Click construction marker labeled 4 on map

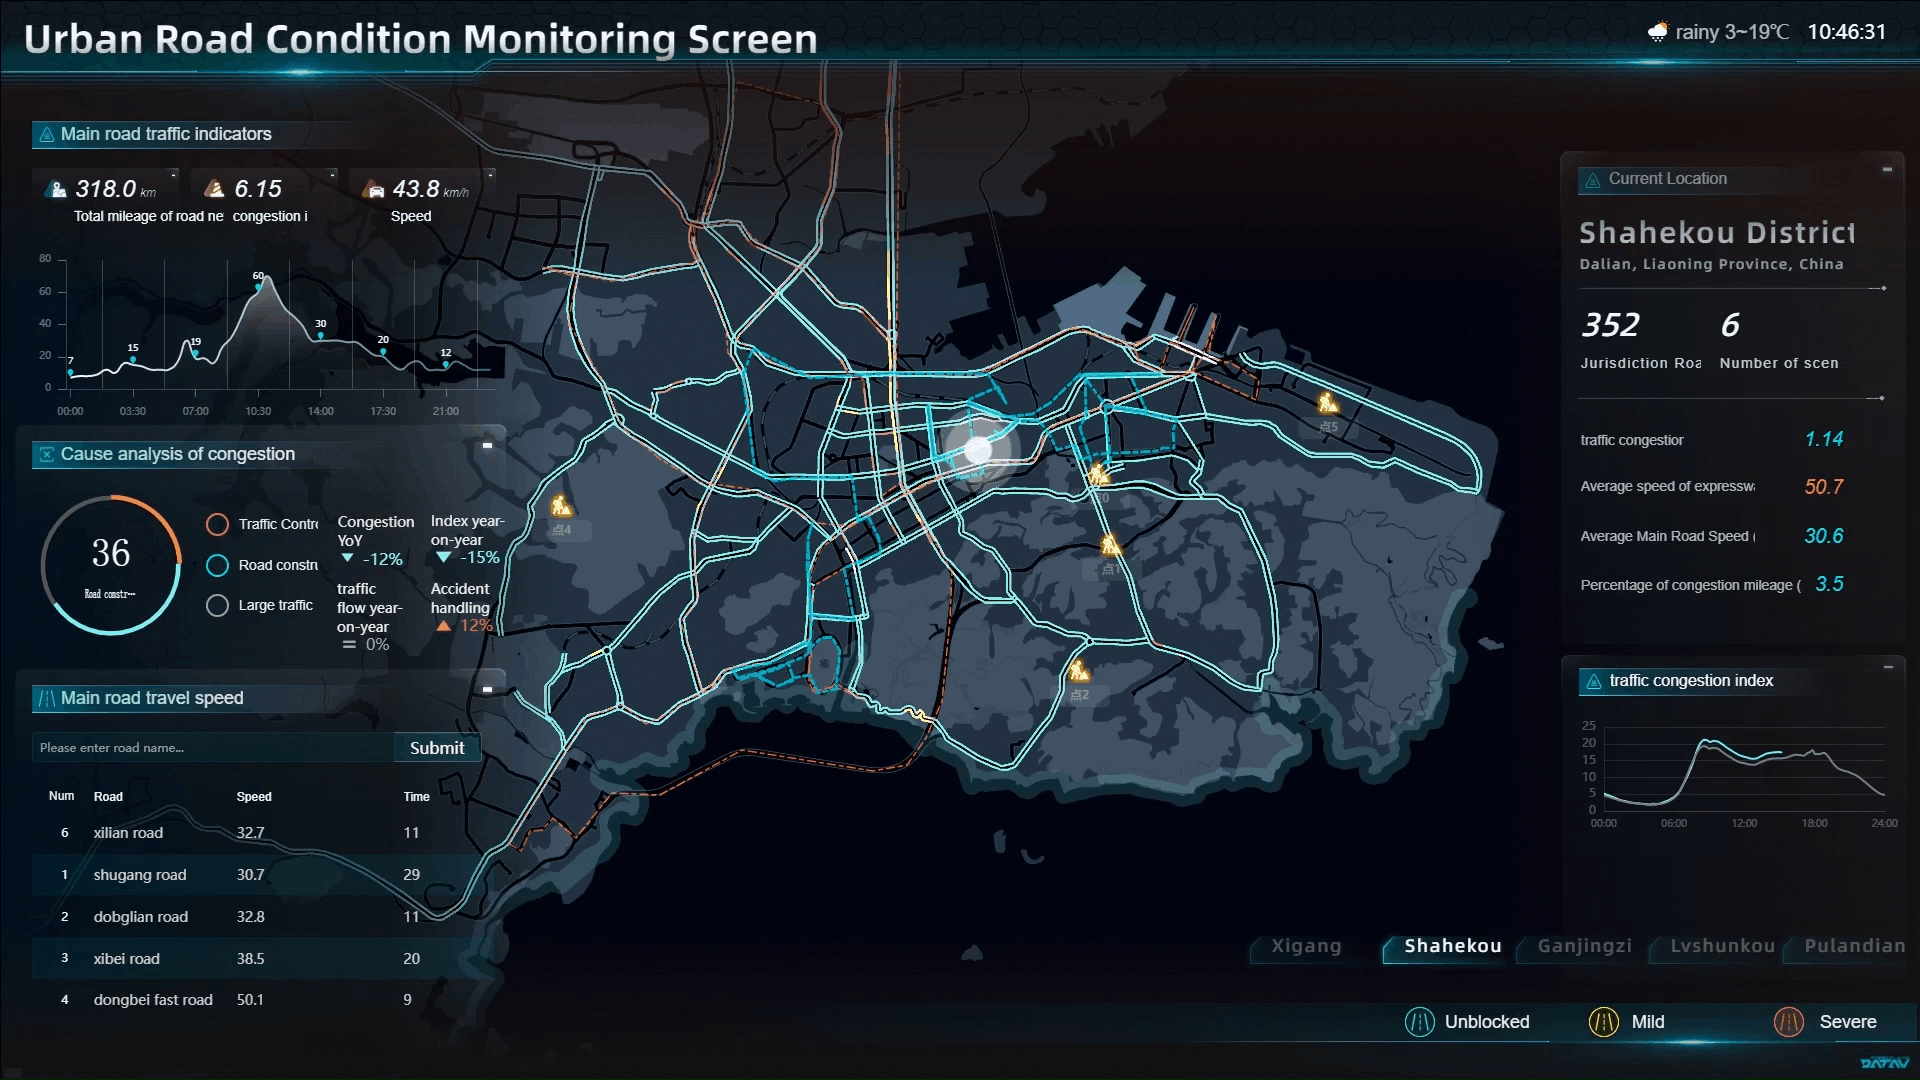click(561, 506)
